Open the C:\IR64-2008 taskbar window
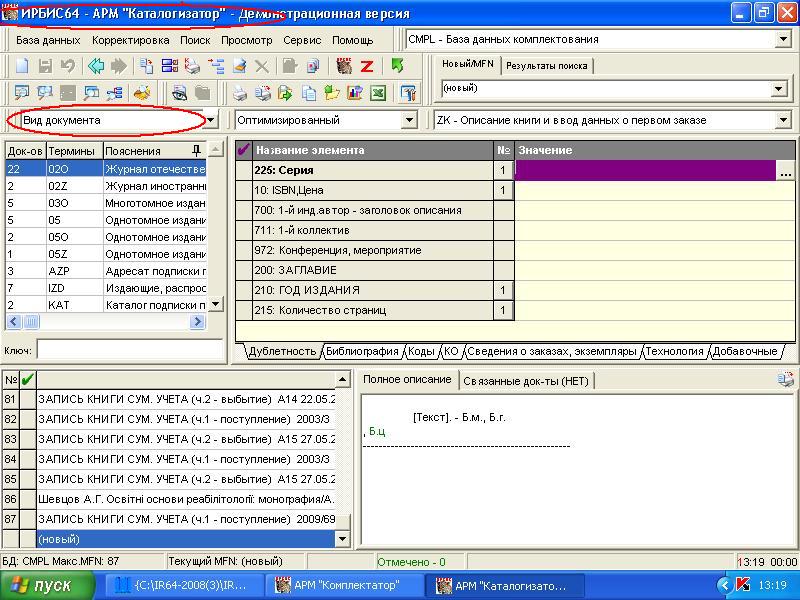The height and width of the screenshot is (600, 800). pyautogui.click(x=184, y=585)
